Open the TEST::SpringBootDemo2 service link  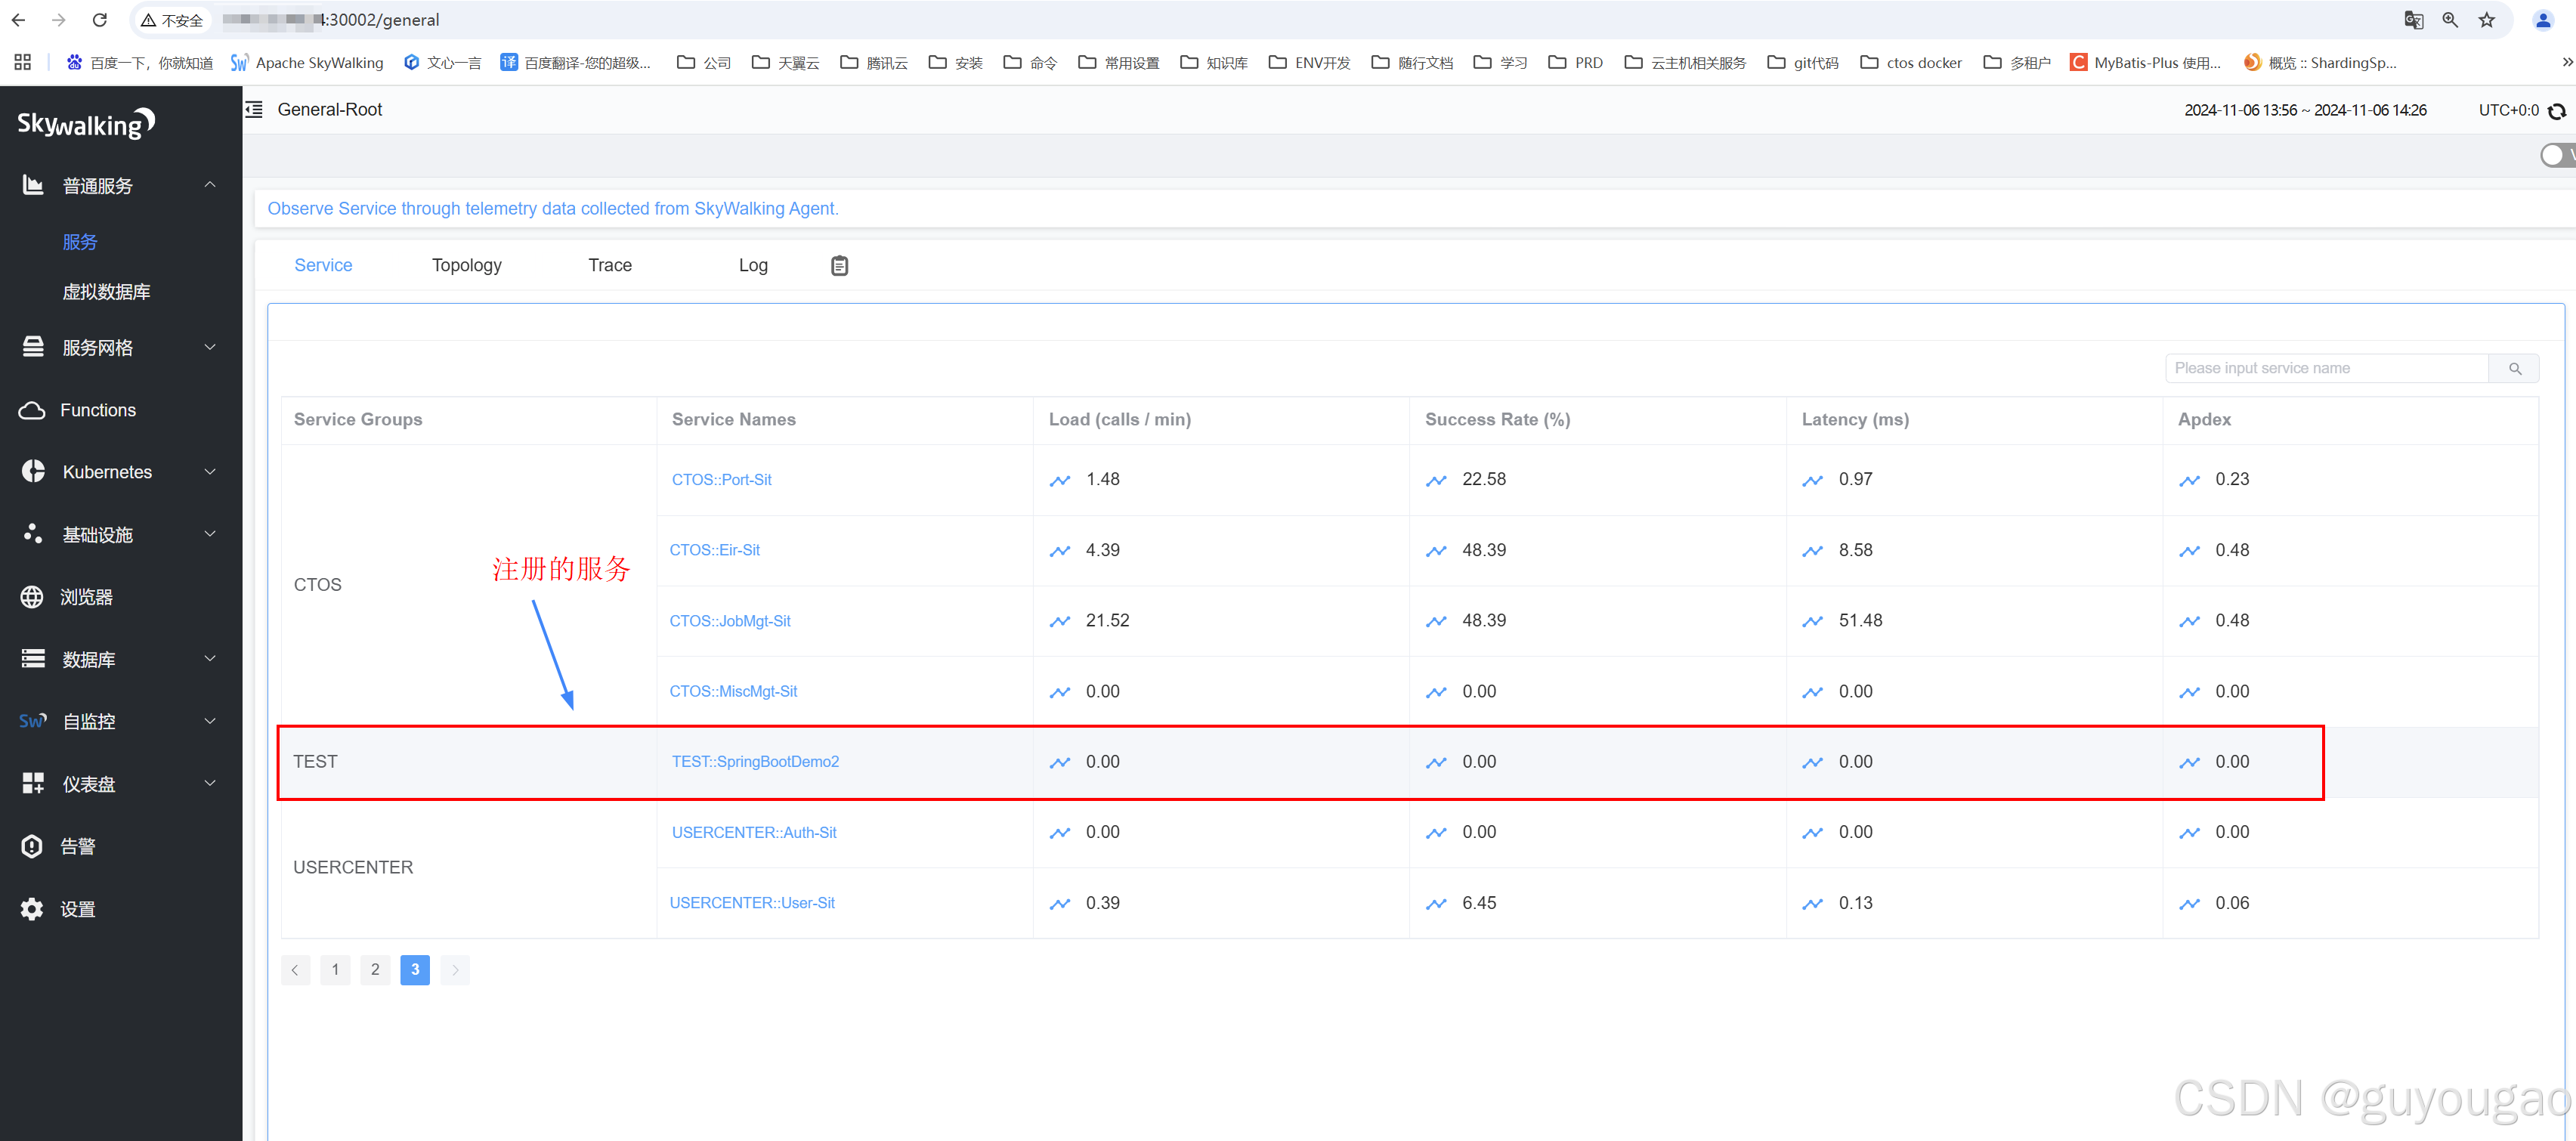(x=755, y=761)
